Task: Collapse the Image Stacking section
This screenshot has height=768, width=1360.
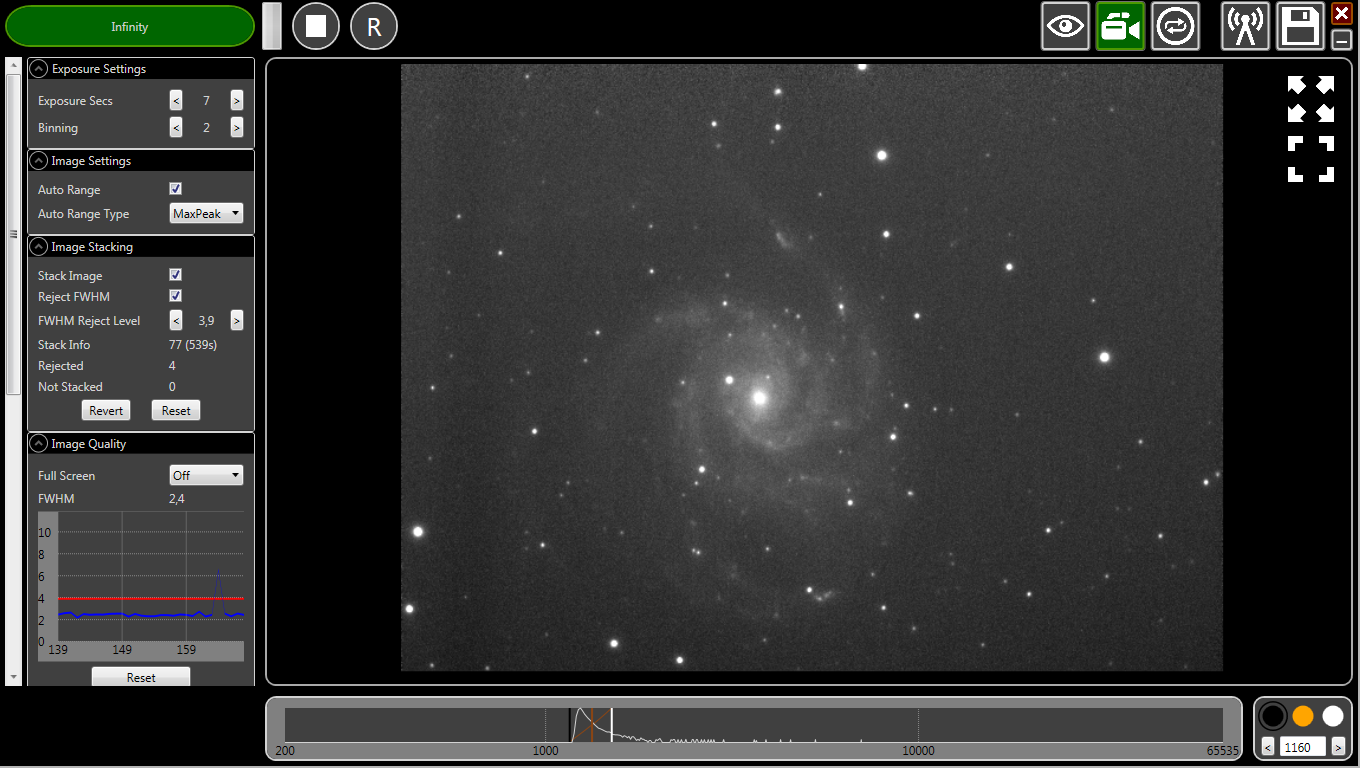Action: pyautogui.click(x=39, y=247)
